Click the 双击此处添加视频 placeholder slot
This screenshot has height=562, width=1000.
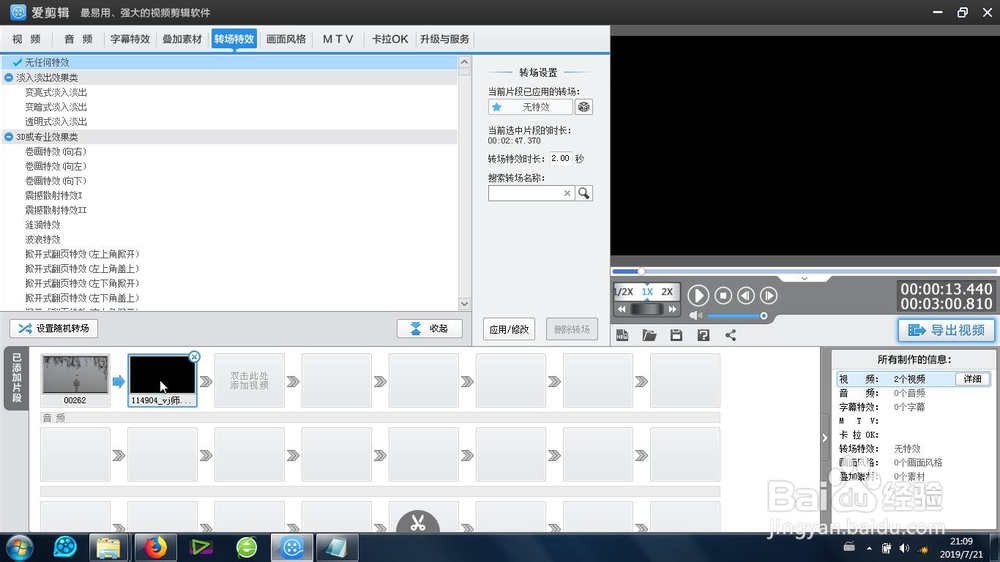pos(249,381)
